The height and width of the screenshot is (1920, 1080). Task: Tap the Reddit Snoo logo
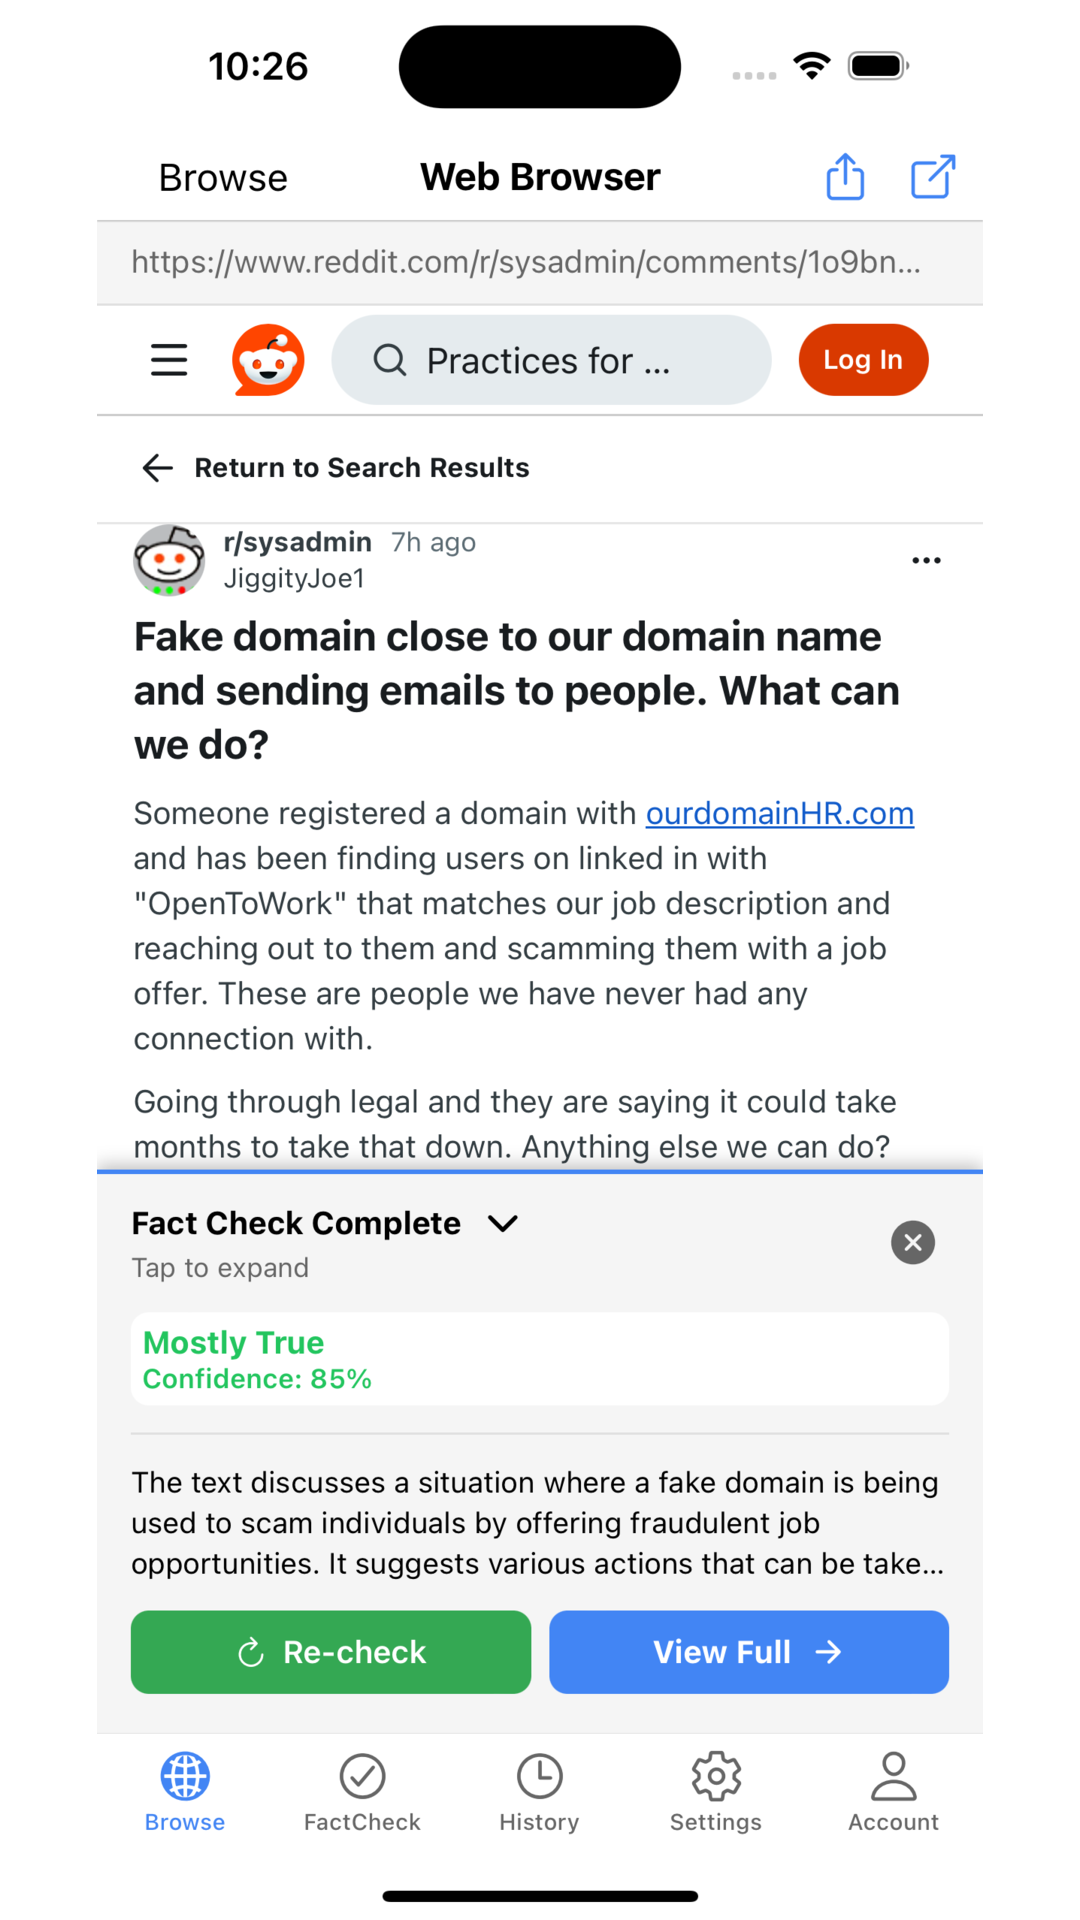pos(268,360)
